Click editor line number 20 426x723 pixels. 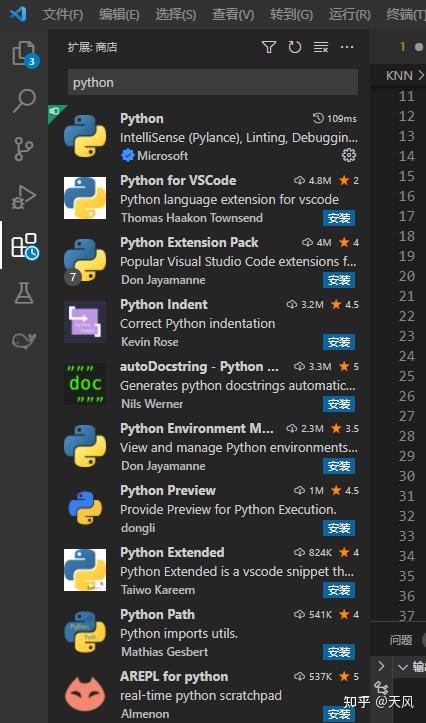407,276
